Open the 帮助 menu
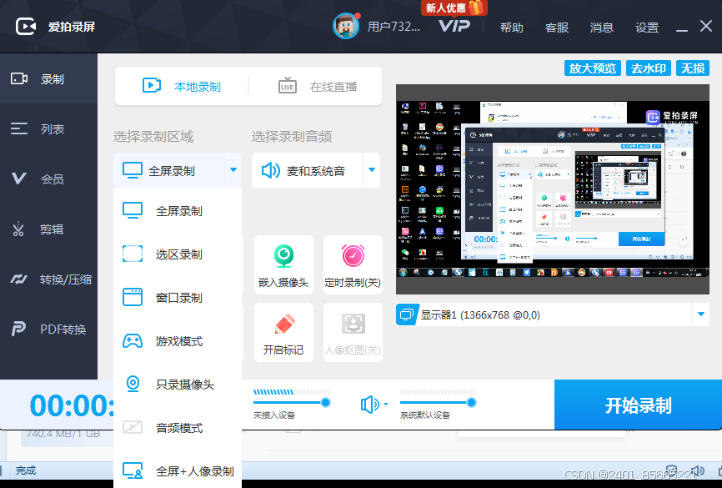722x488 pixels. [x=512, y=28]
